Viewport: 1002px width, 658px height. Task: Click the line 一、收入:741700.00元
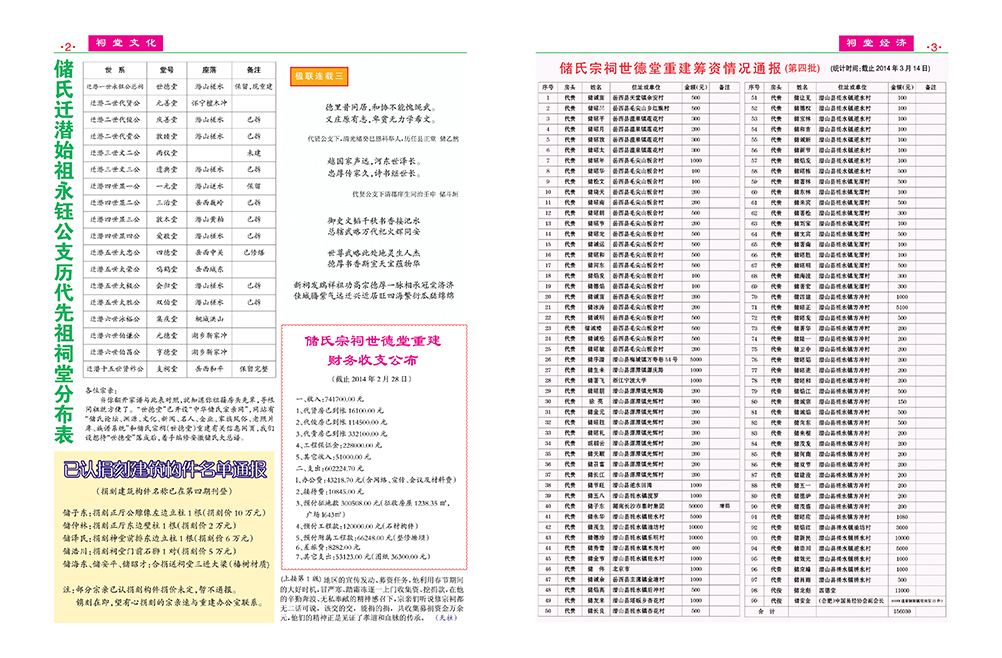328,399
